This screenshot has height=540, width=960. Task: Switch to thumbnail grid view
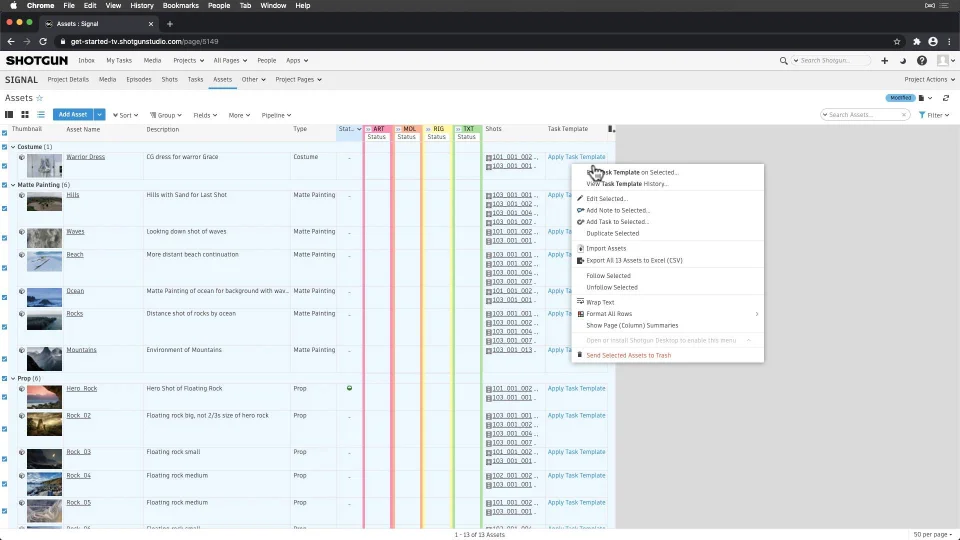(x=24, y=114)
